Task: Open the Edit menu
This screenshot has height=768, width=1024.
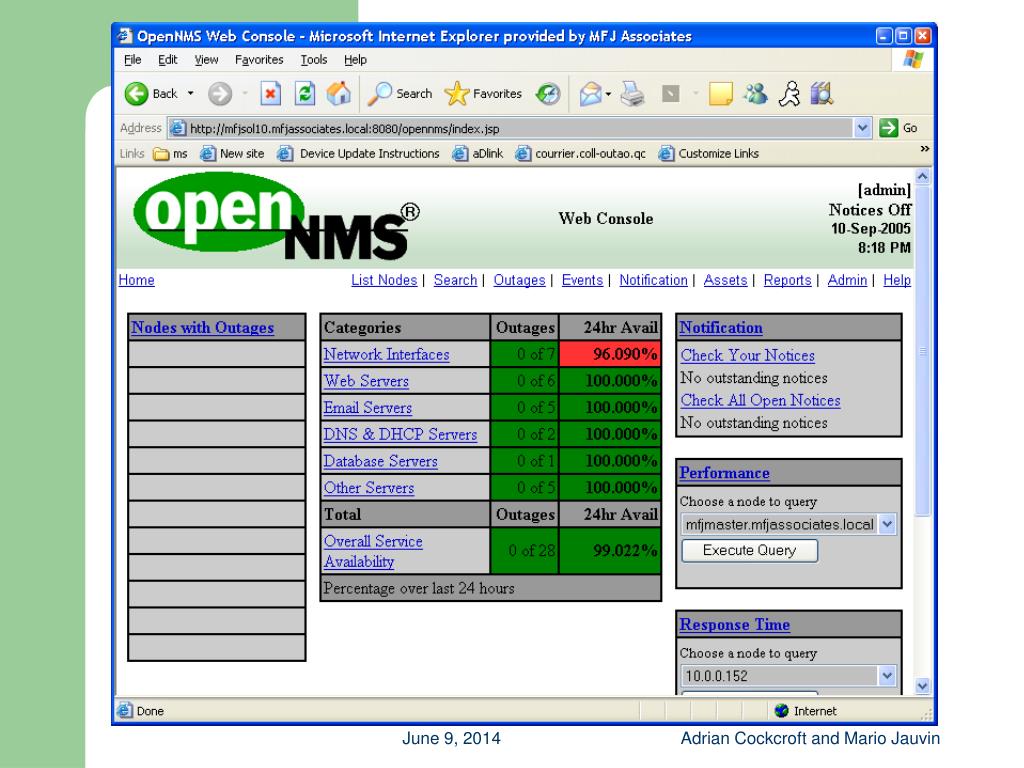Action: click(168, 60)
